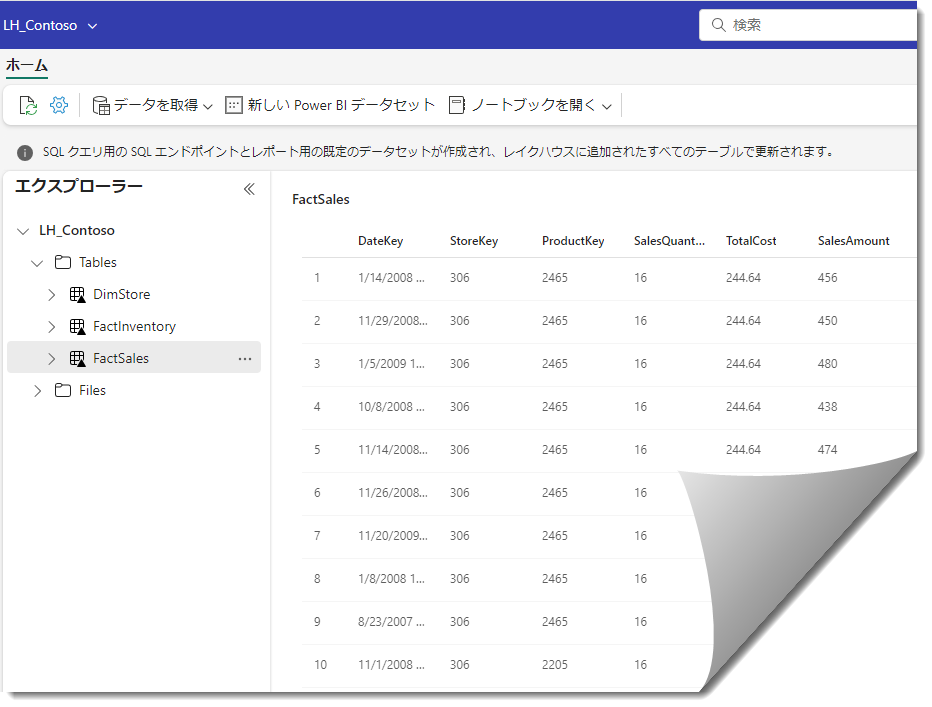Open more options ellipsis for FactSales
The image size is (932, 707).
245,359
